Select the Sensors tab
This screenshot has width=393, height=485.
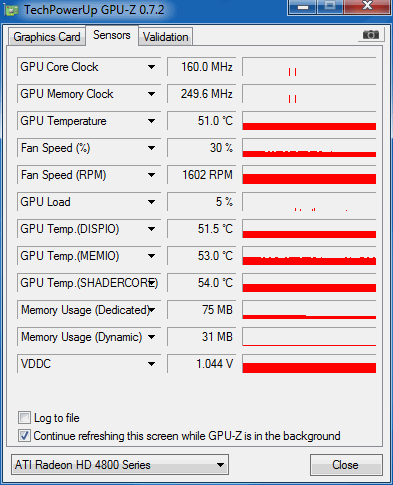[112, 35]
